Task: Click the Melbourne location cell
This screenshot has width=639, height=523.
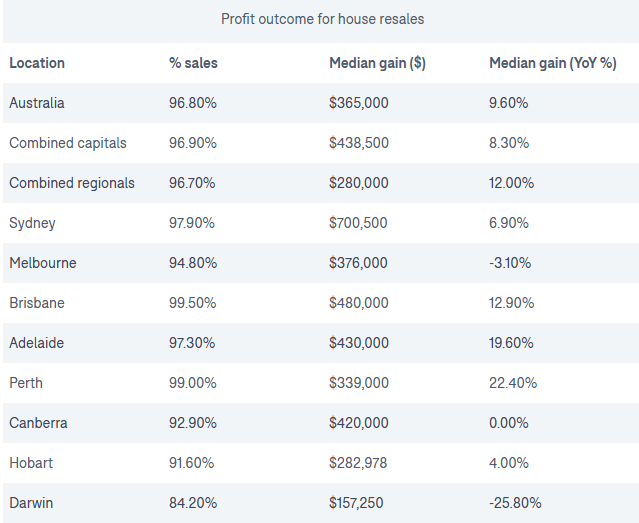Action: pyautogui.click(x=43, y=263)
